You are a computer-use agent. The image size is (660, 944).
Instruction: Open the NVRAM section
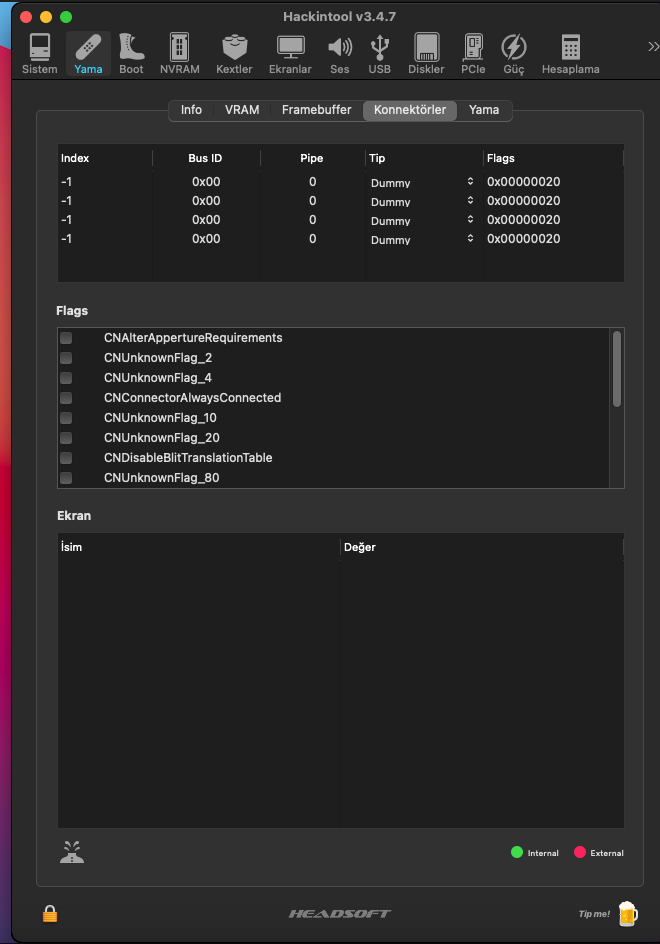coord(180,53)
